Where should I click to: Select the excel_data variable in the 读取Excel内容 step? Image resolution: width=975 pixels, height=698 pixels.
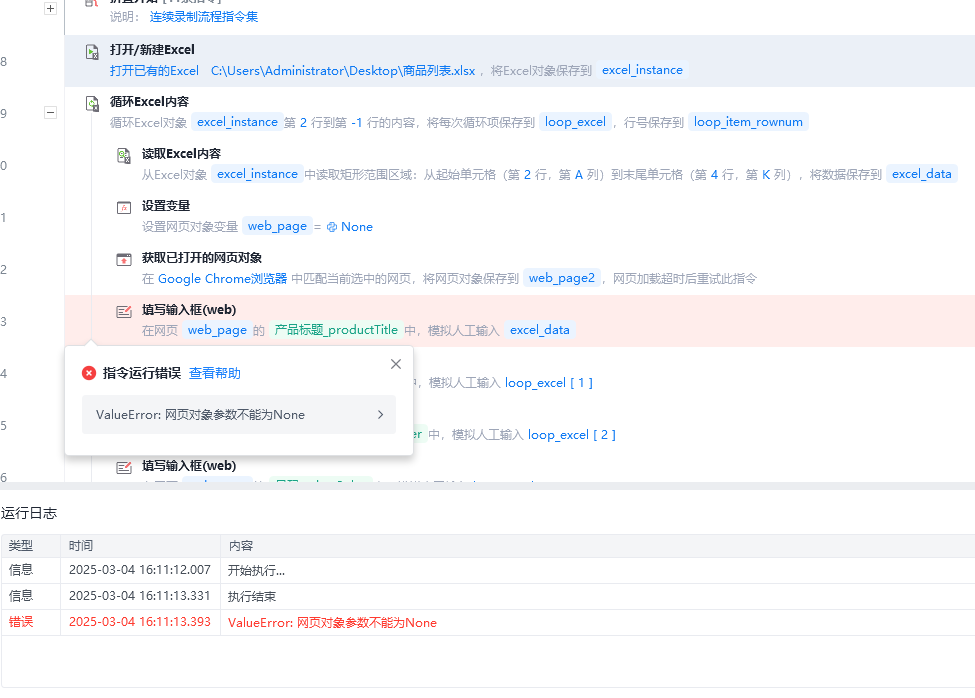coord(922,174)
